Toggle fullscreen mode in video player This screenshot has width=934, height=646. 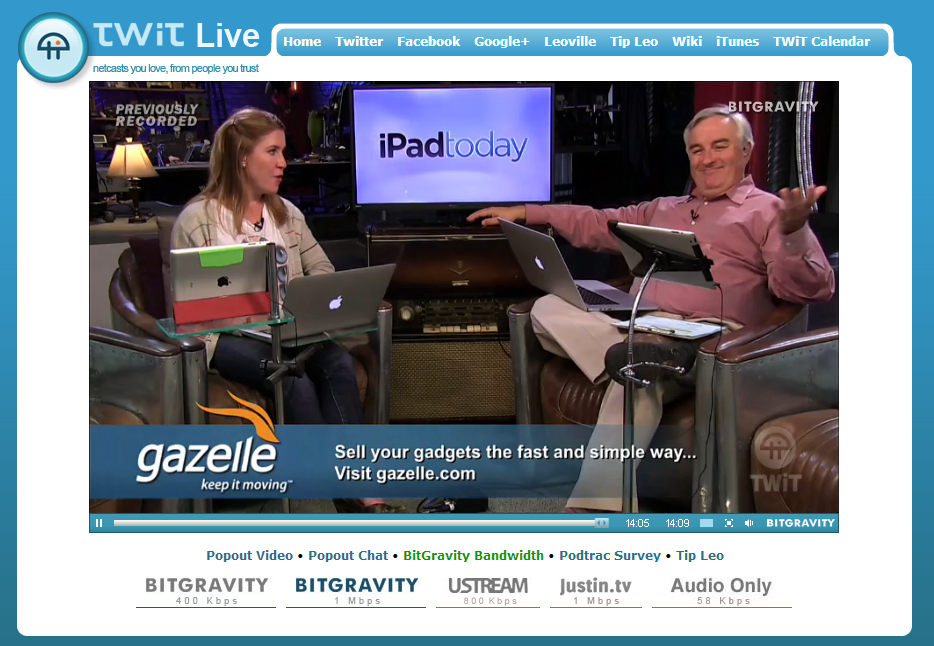pos(728,523)
